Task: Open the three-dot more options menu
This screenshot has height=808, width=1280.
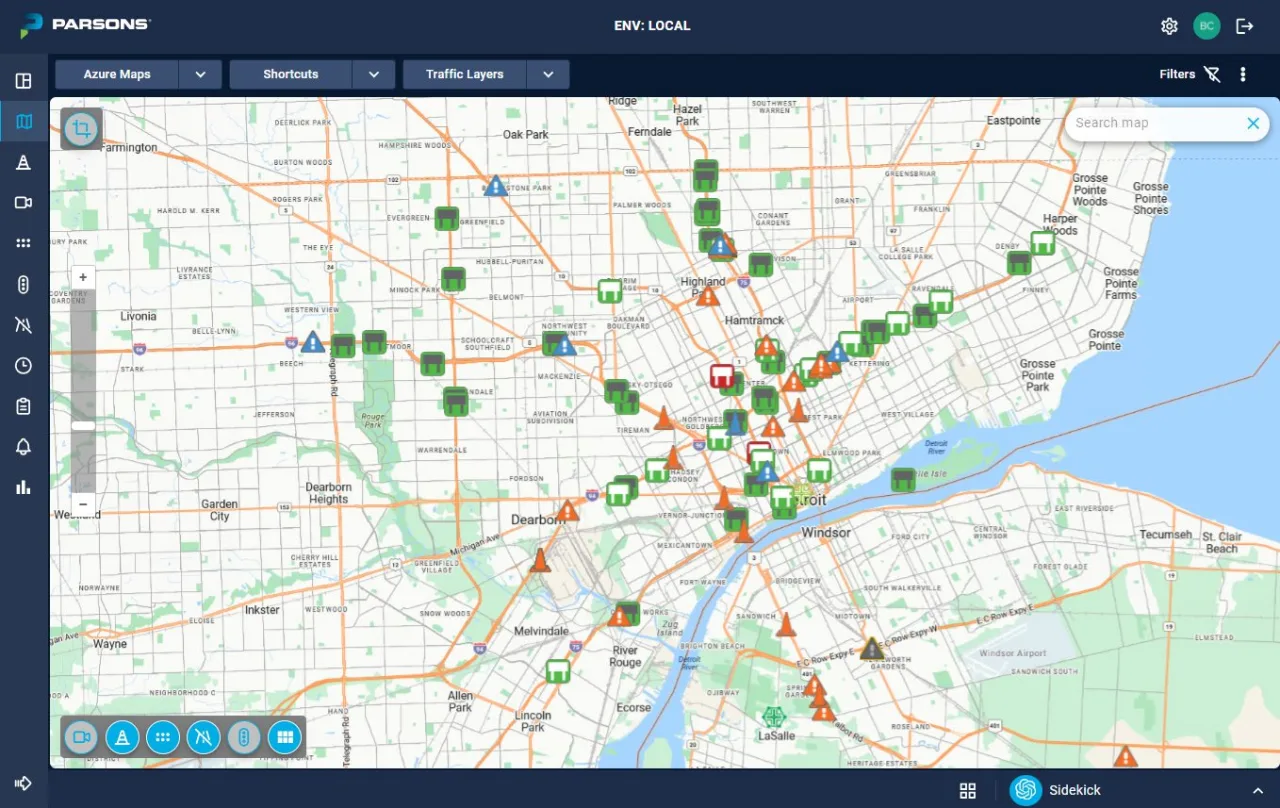Action: tap(1243, 74)
